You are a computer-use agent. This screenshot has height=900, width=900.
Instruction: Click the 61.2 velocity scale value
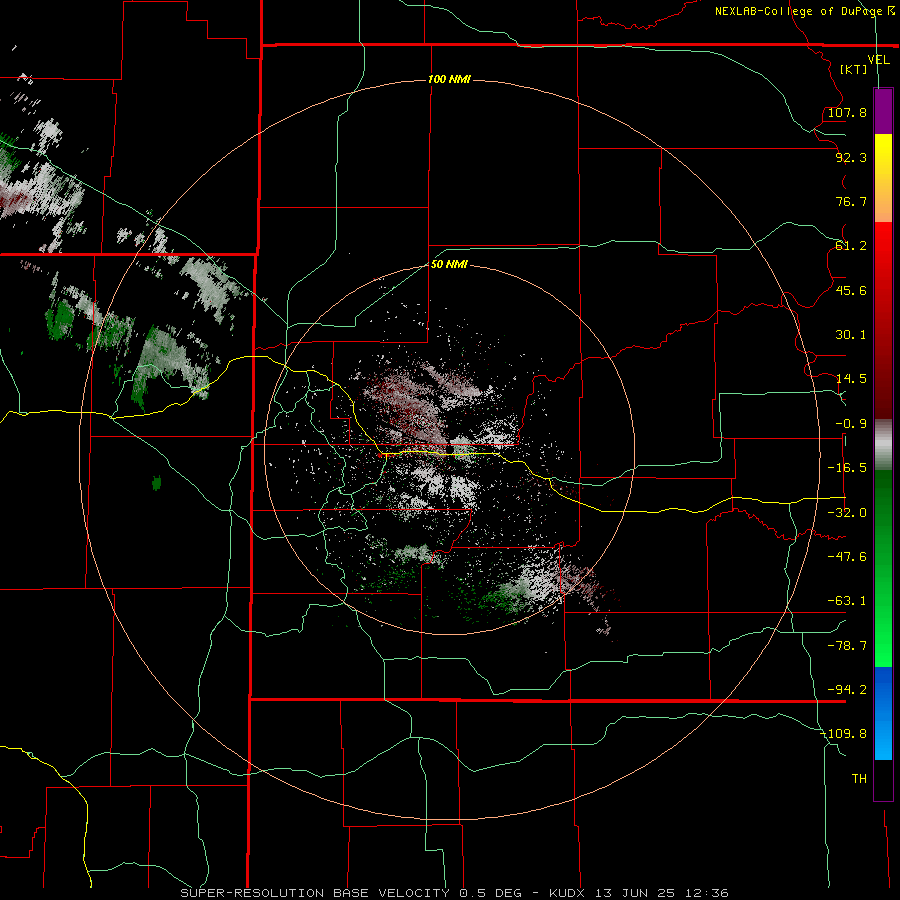851,246
